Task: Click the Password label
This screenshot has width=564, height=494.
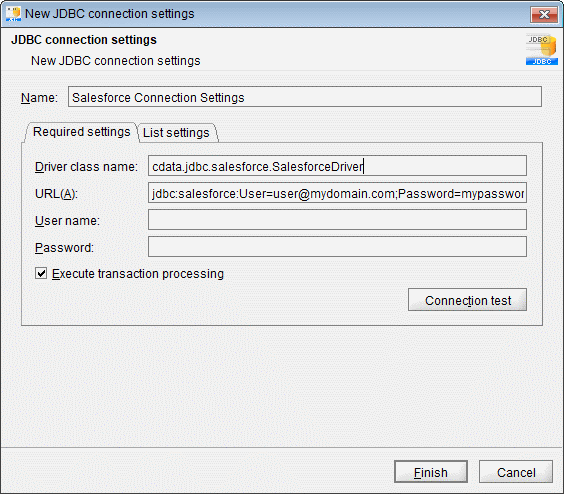Action: point(64,248)
